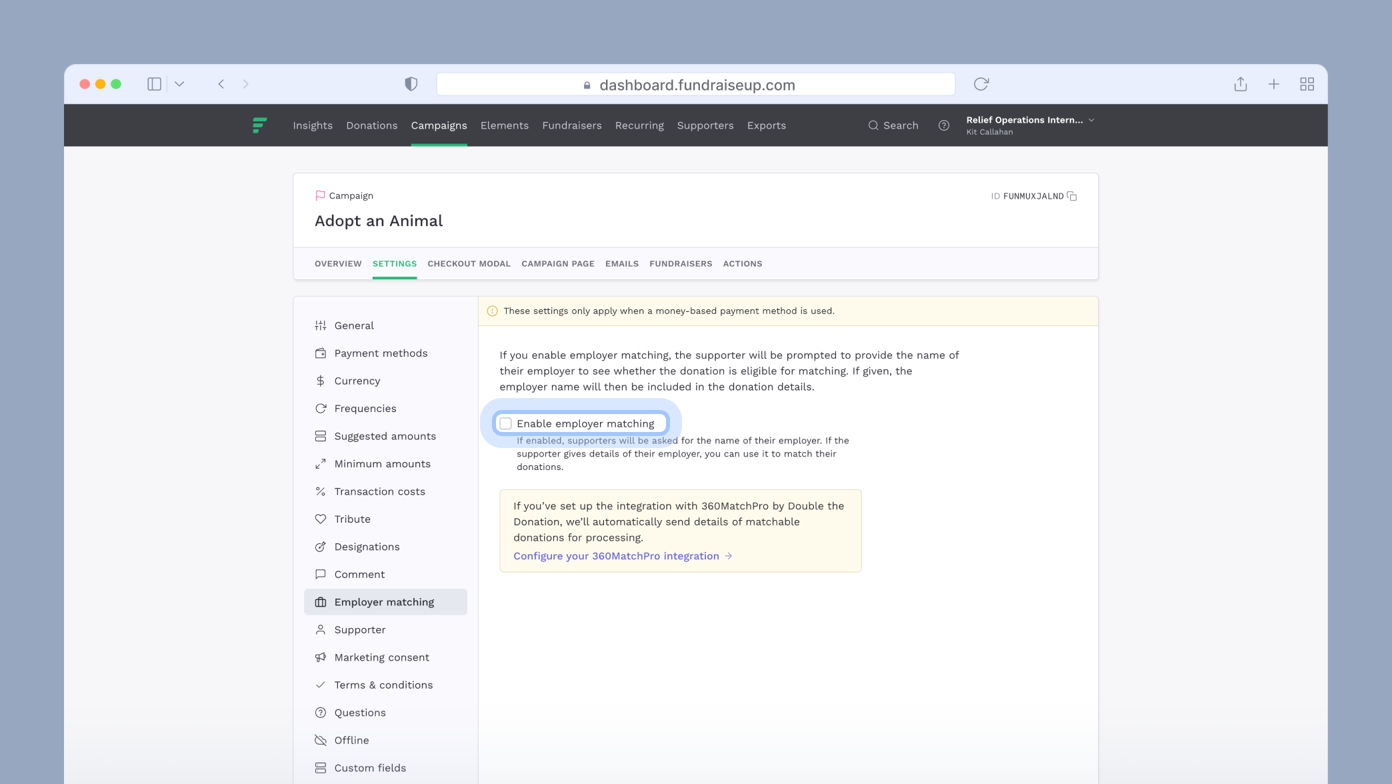Enable the employer matching checkbox
This screenshot has width=1392, height=784.
pyautogui.click(x=504, y=423)
